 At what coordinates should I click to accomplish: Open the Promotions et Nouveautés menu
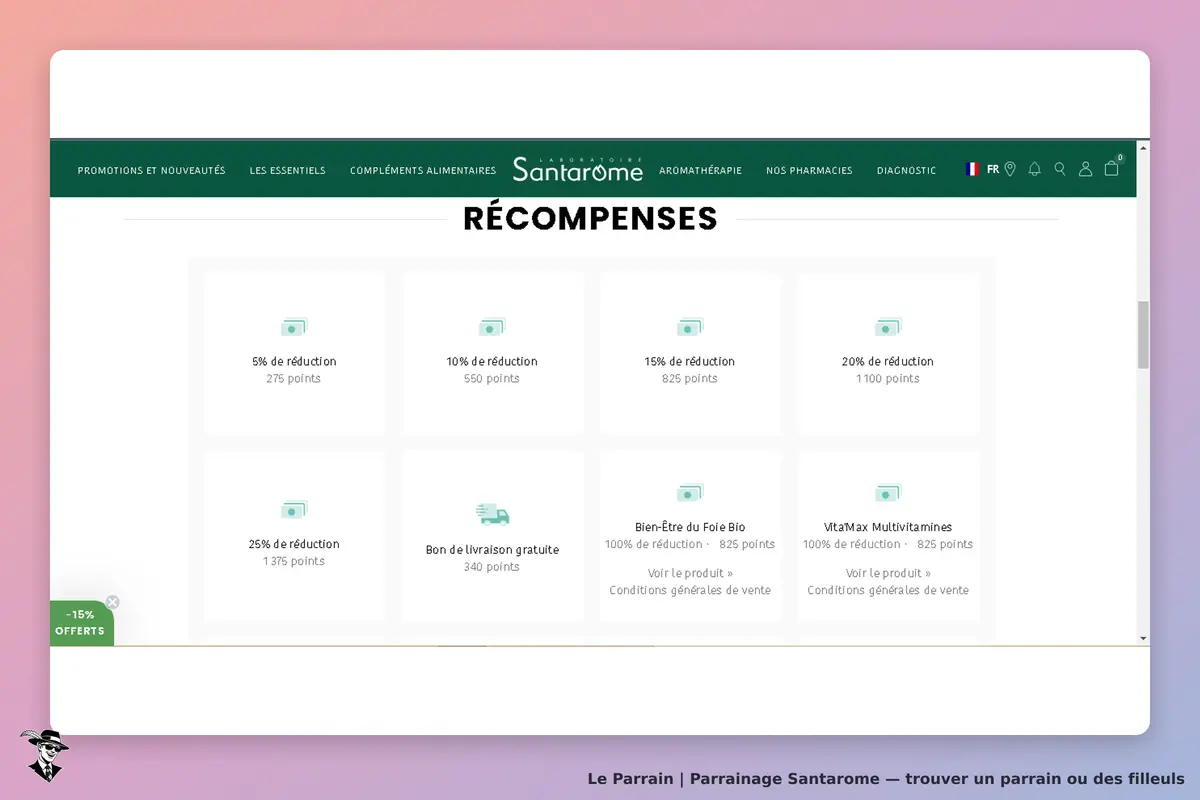pyautogui.click(x=152, y=171)
